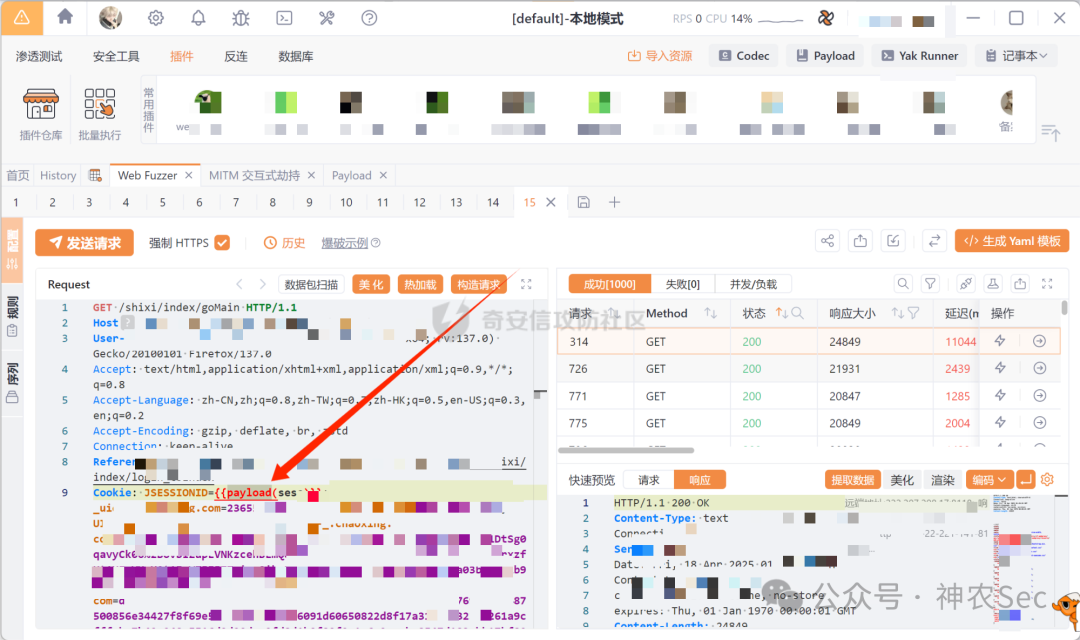This screenshot has height=640, width=1080.
Task: Open the 编码 dropdown
Action: (990, 479)
